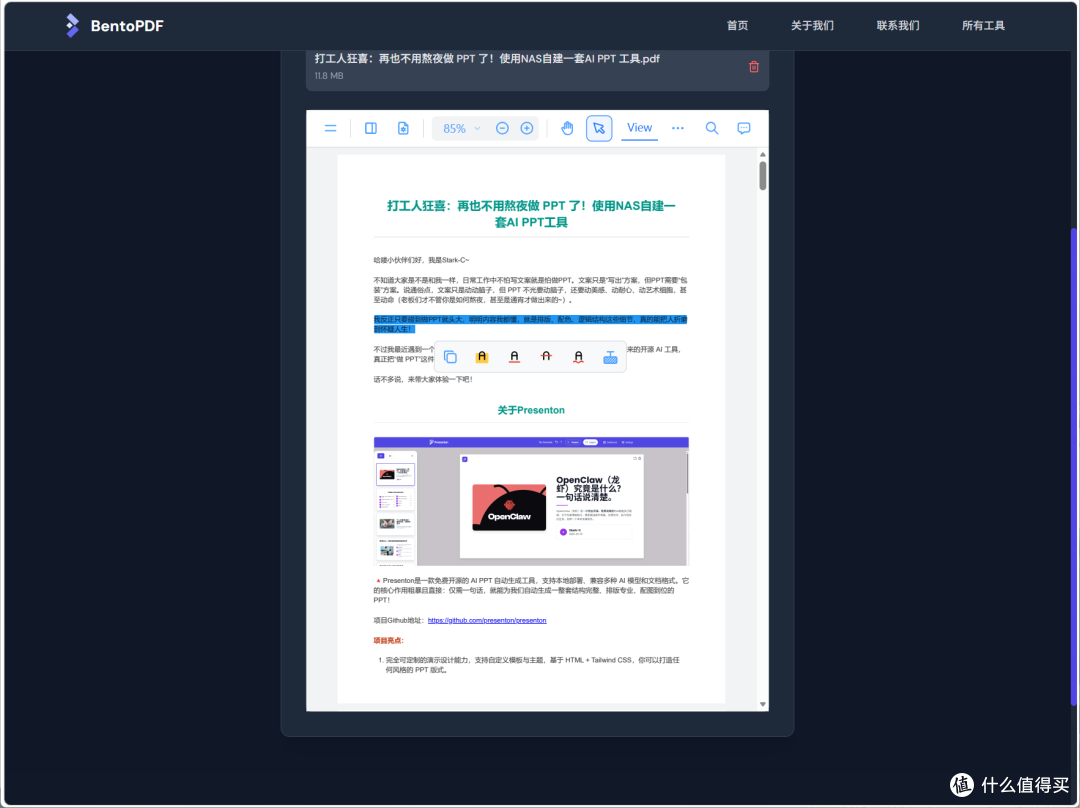Copy selected text with the copy icon
This screenshot has width=1080, height=808.
click(450, 357)
